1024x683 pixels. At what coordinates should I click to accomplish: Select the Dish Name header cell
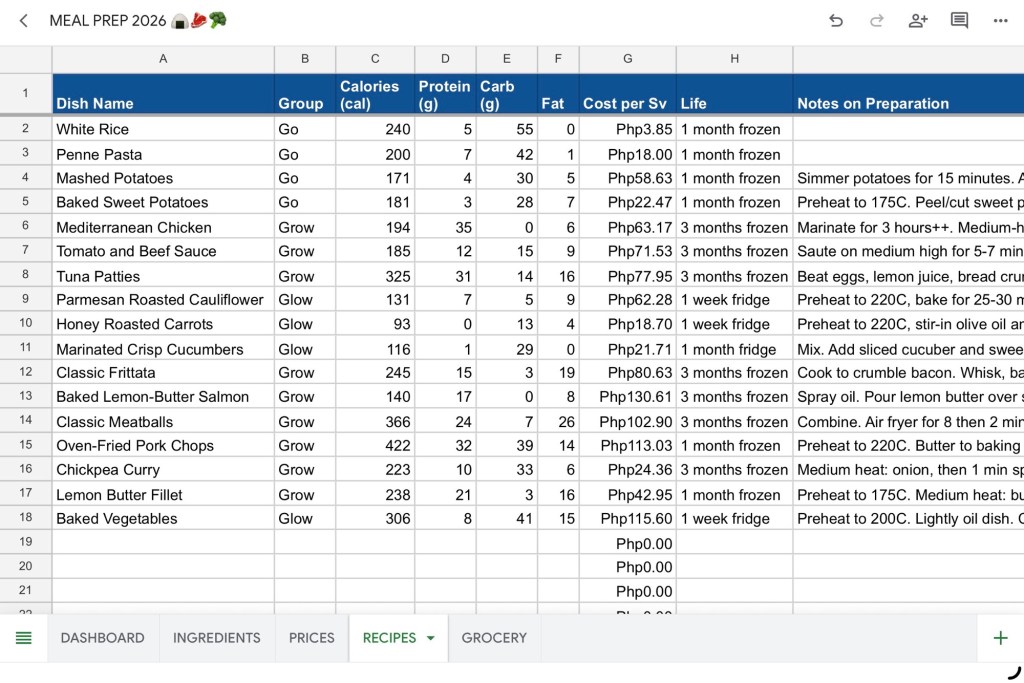click(x=163, y=94)
